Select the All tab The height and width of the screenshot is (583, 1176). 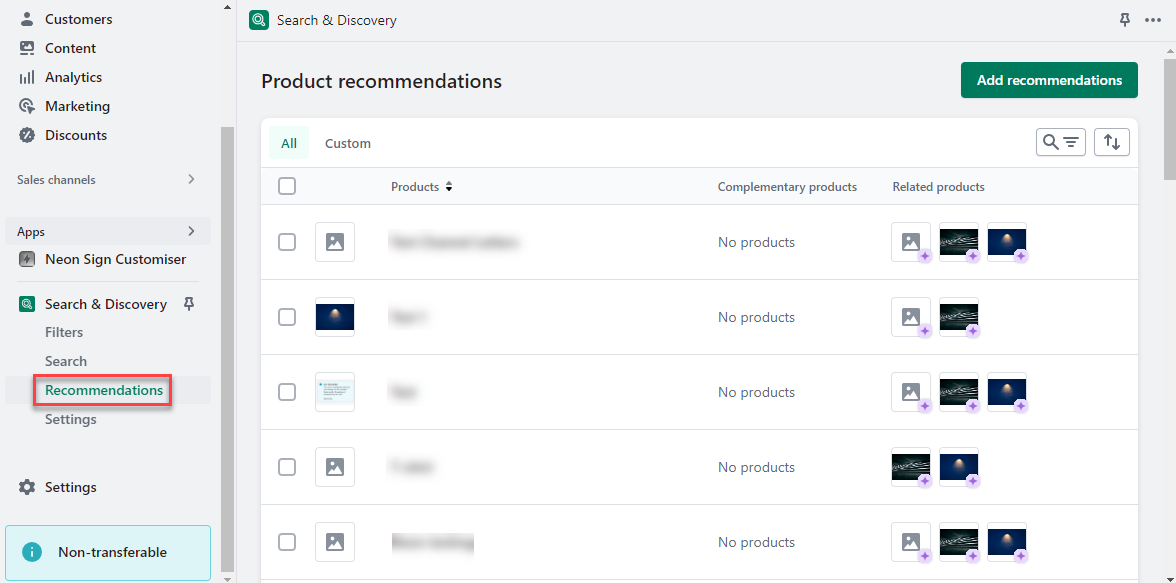pos(289,143)
